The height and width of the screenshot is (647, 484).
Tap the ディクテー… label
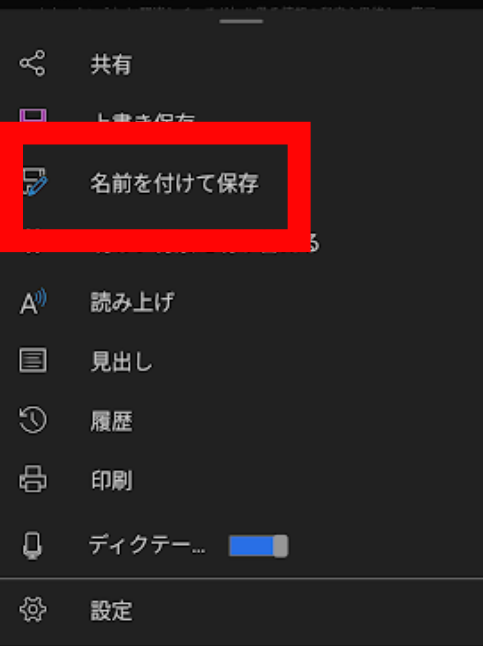(147, 545)
